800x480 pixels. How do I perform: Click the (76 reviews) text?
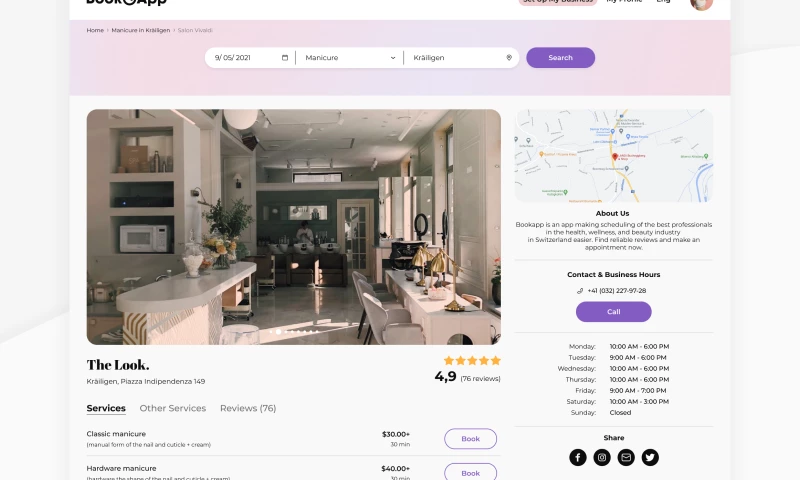coord(480,378)
